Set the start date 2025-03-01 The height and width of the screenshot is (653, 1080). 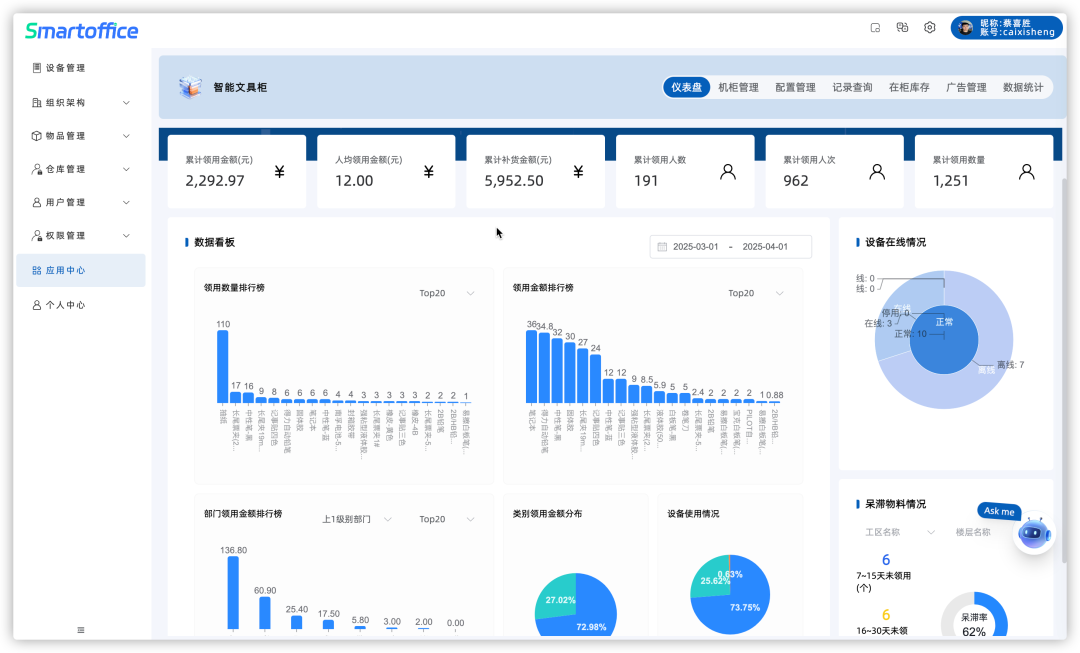[696, 247]
